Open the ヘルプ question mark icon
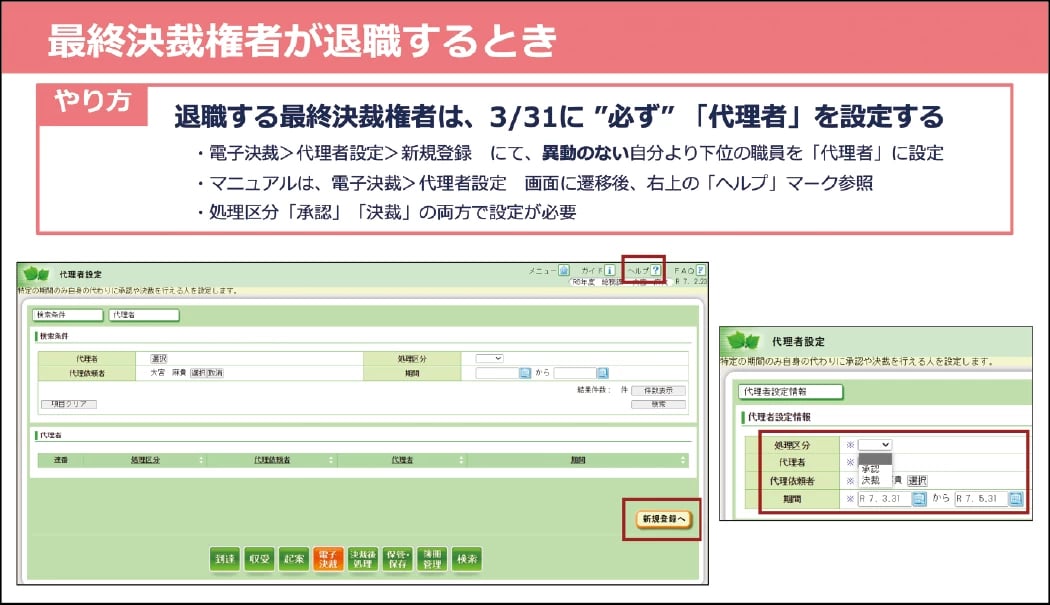1050x605 pixels. click(655, 270)
